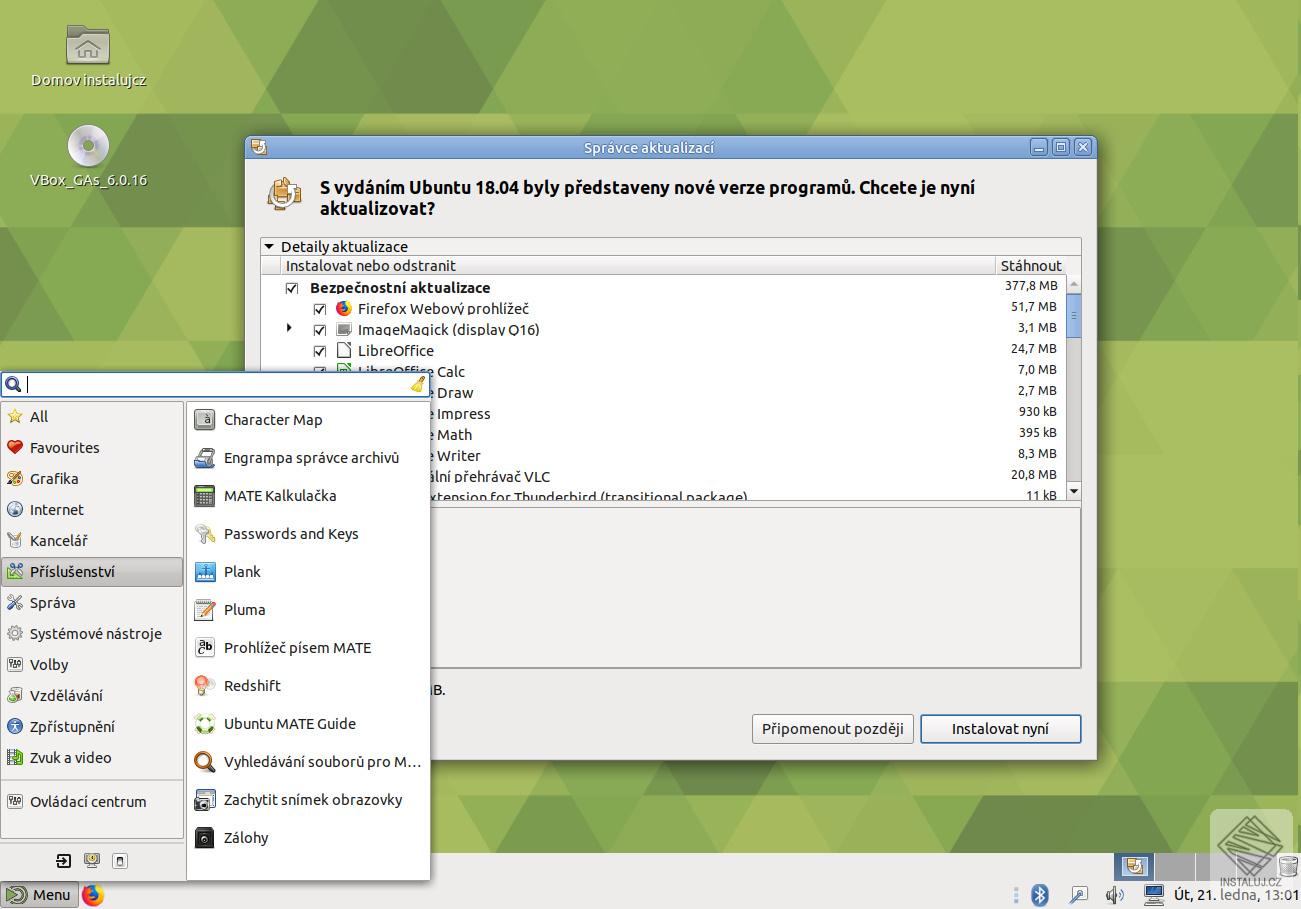Click Připomenout později button
Image resolution: width=1301 pixels, height=909 pixels.
click(x=832, y=729)
